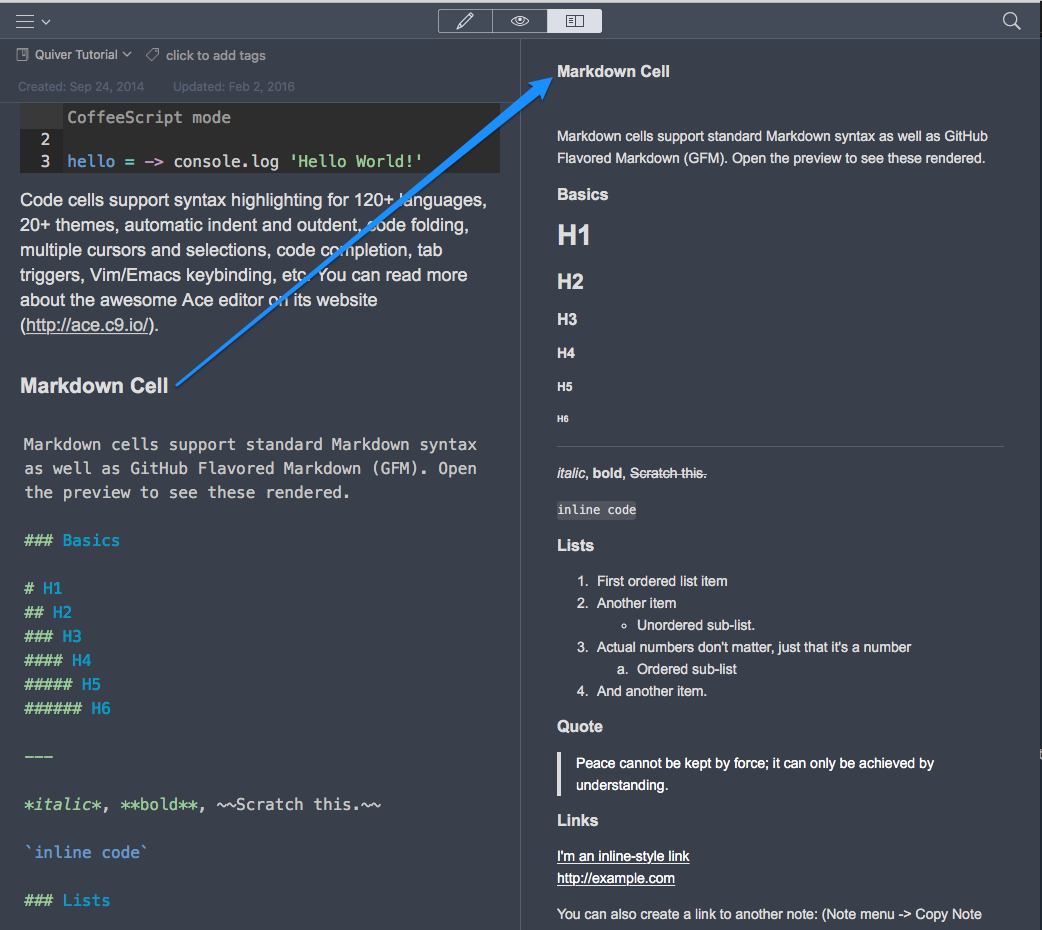Switch to pencil editor-only mode
The width and height of the screenshot is (1042, 930).
click(x=465, y=21)
